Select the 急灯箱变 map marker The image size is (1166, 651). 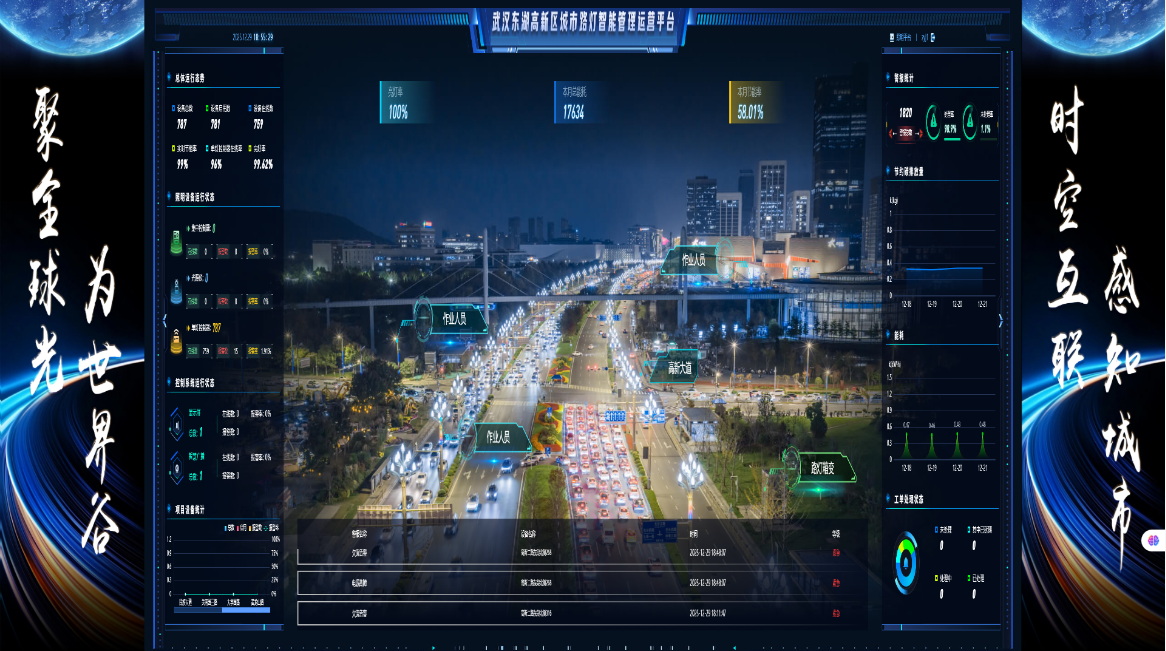(823, 467)
